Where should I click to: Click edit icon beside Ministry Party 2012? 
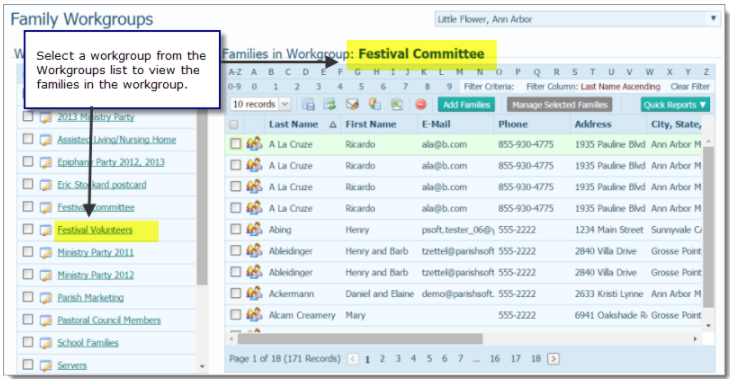46,275
